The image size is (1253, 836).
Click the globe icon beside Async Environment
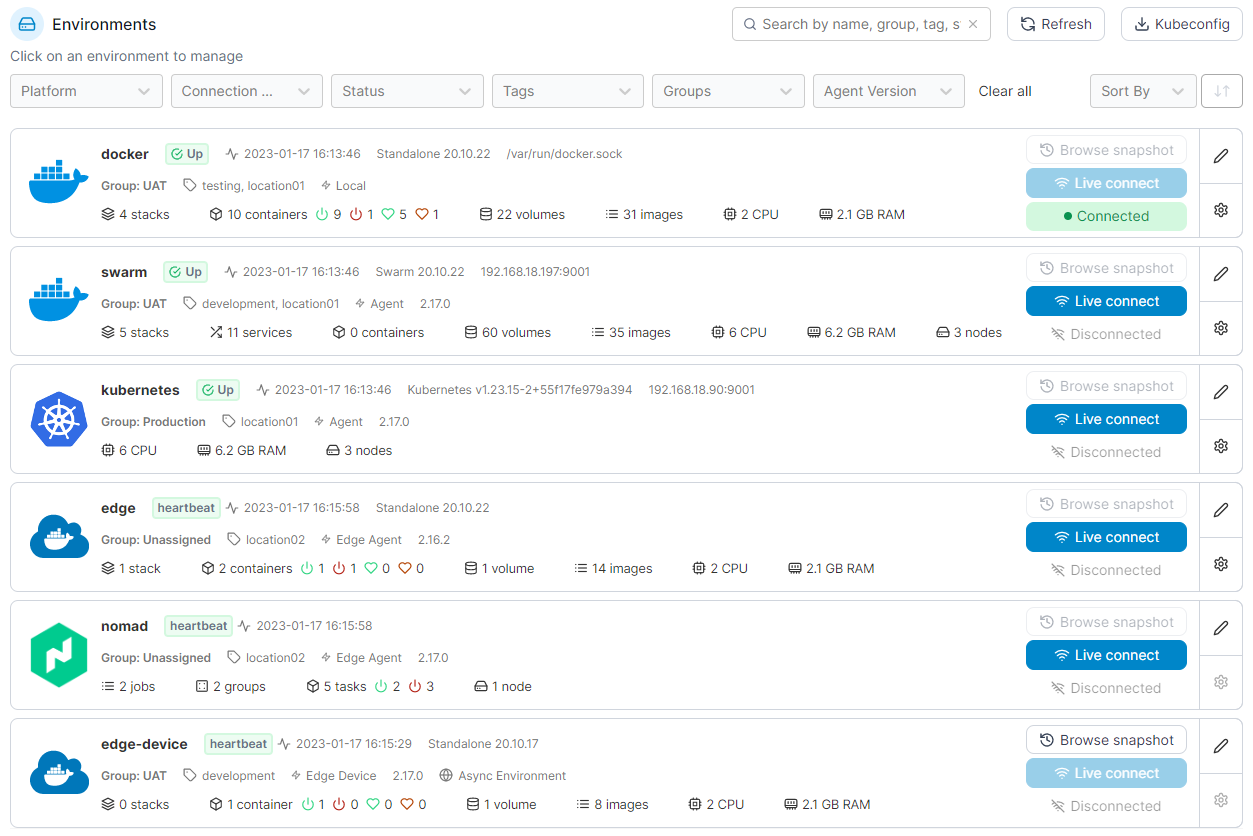[x=446, y=776]
